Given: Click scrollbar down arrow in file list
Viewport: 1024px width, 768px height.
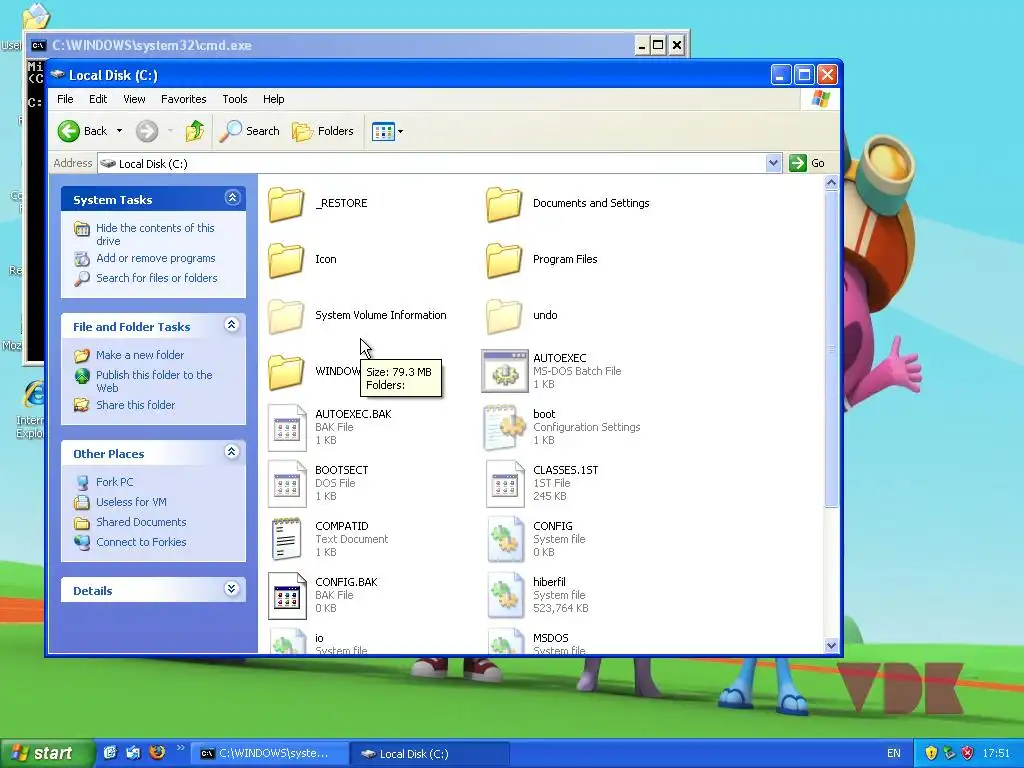Looking at the screenshot, I should [831, 646].
